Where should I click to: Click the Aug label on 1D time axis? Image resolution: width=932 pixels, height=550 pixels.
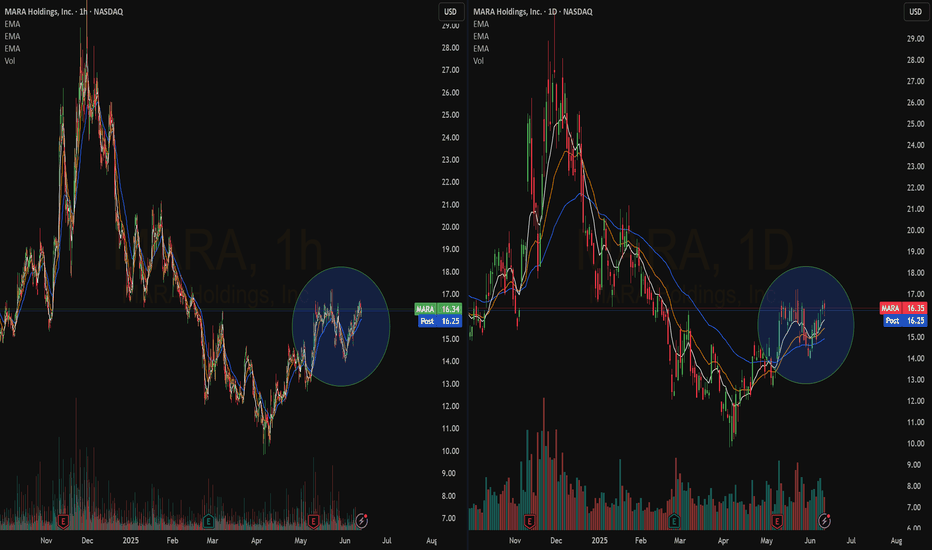pyautogui.click(x=896, y=540)
